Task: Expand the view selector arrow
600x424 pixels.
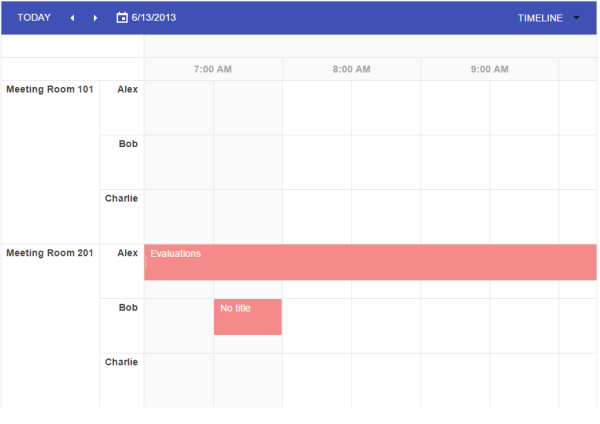Action: 576,18
